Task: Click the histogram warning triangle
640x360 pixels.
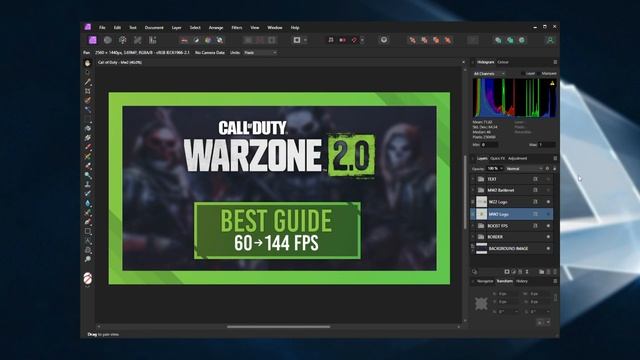Action: pos(552,83)
